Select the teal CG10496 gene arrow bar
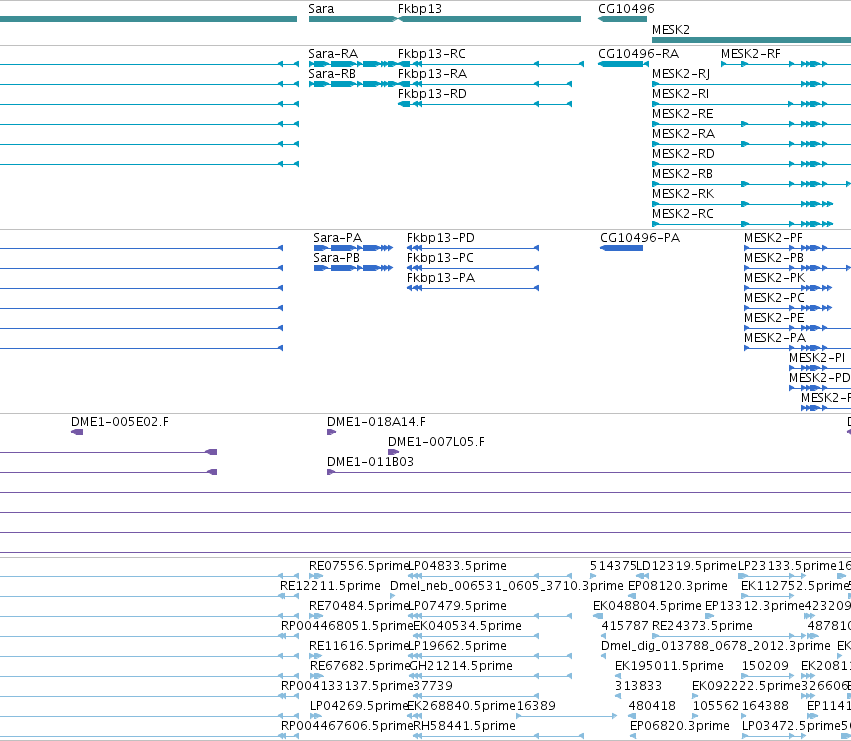Screen dimensions: 851x741 pos(623,19)
